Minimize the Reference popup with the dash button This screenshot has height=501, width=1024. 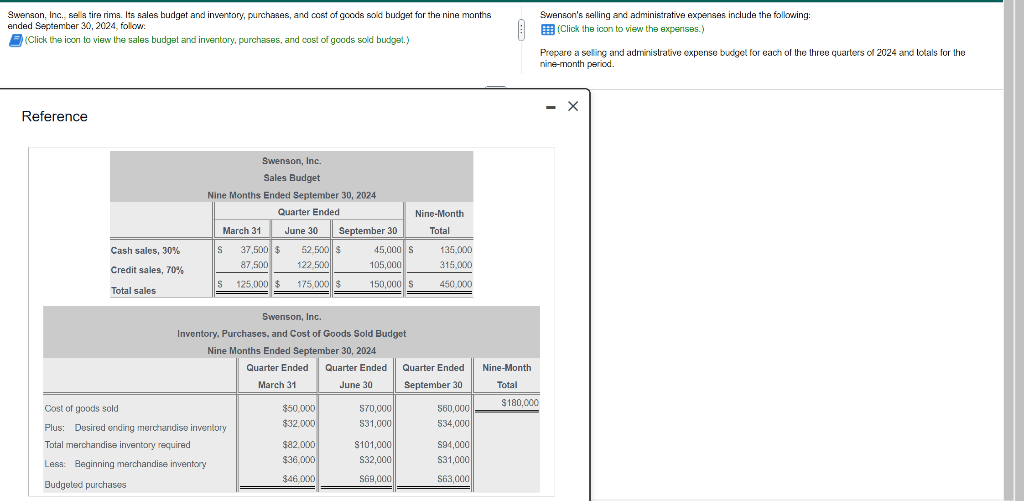tap(551, 106)
